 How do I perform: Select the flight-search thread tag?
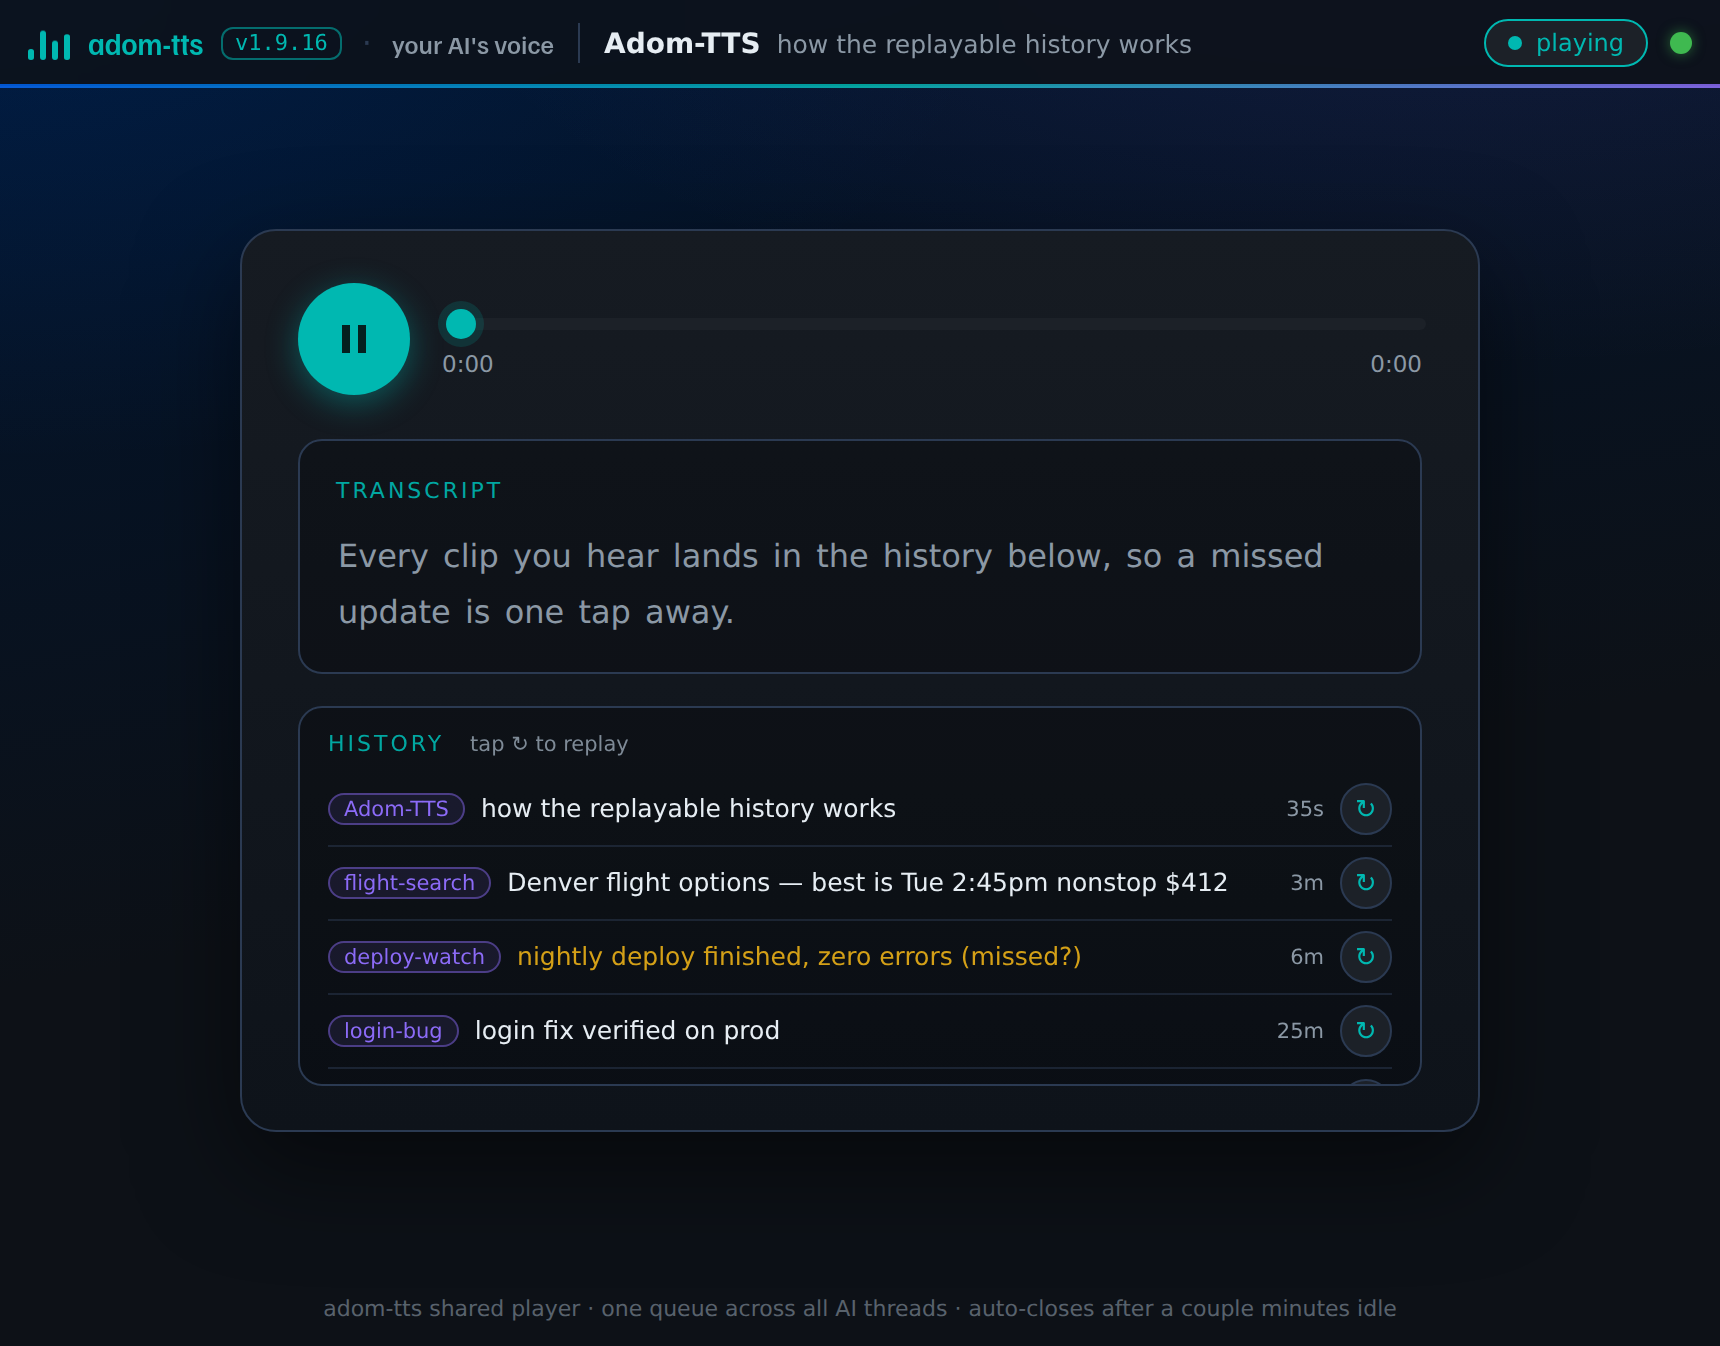(x=409, y=883)
